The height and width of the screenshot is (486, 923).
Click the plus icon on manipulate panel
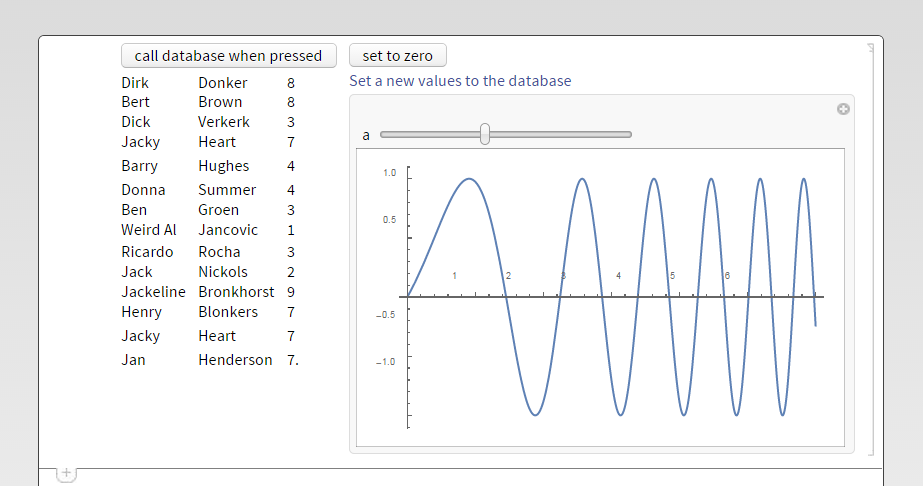click(842, 109)
